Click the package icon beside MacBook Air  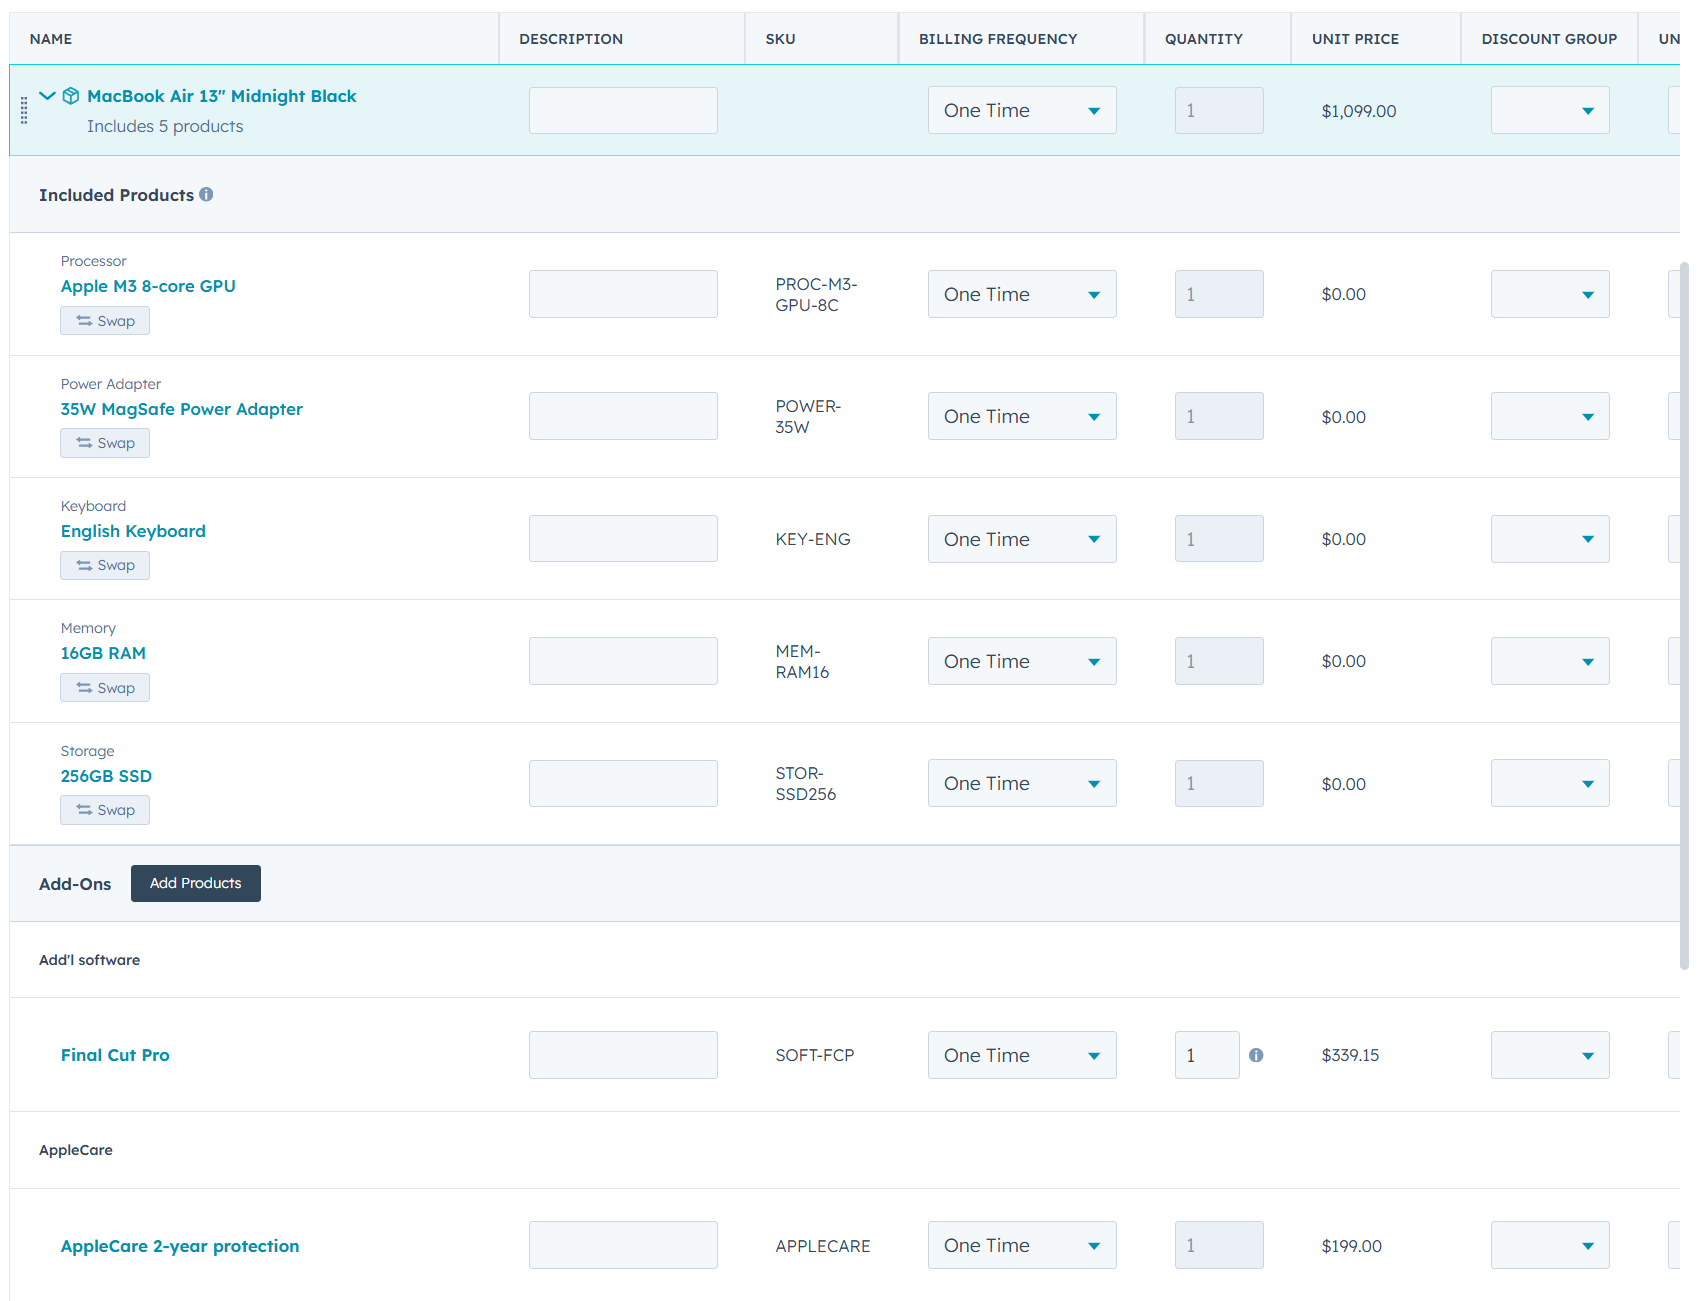point(70,96)
